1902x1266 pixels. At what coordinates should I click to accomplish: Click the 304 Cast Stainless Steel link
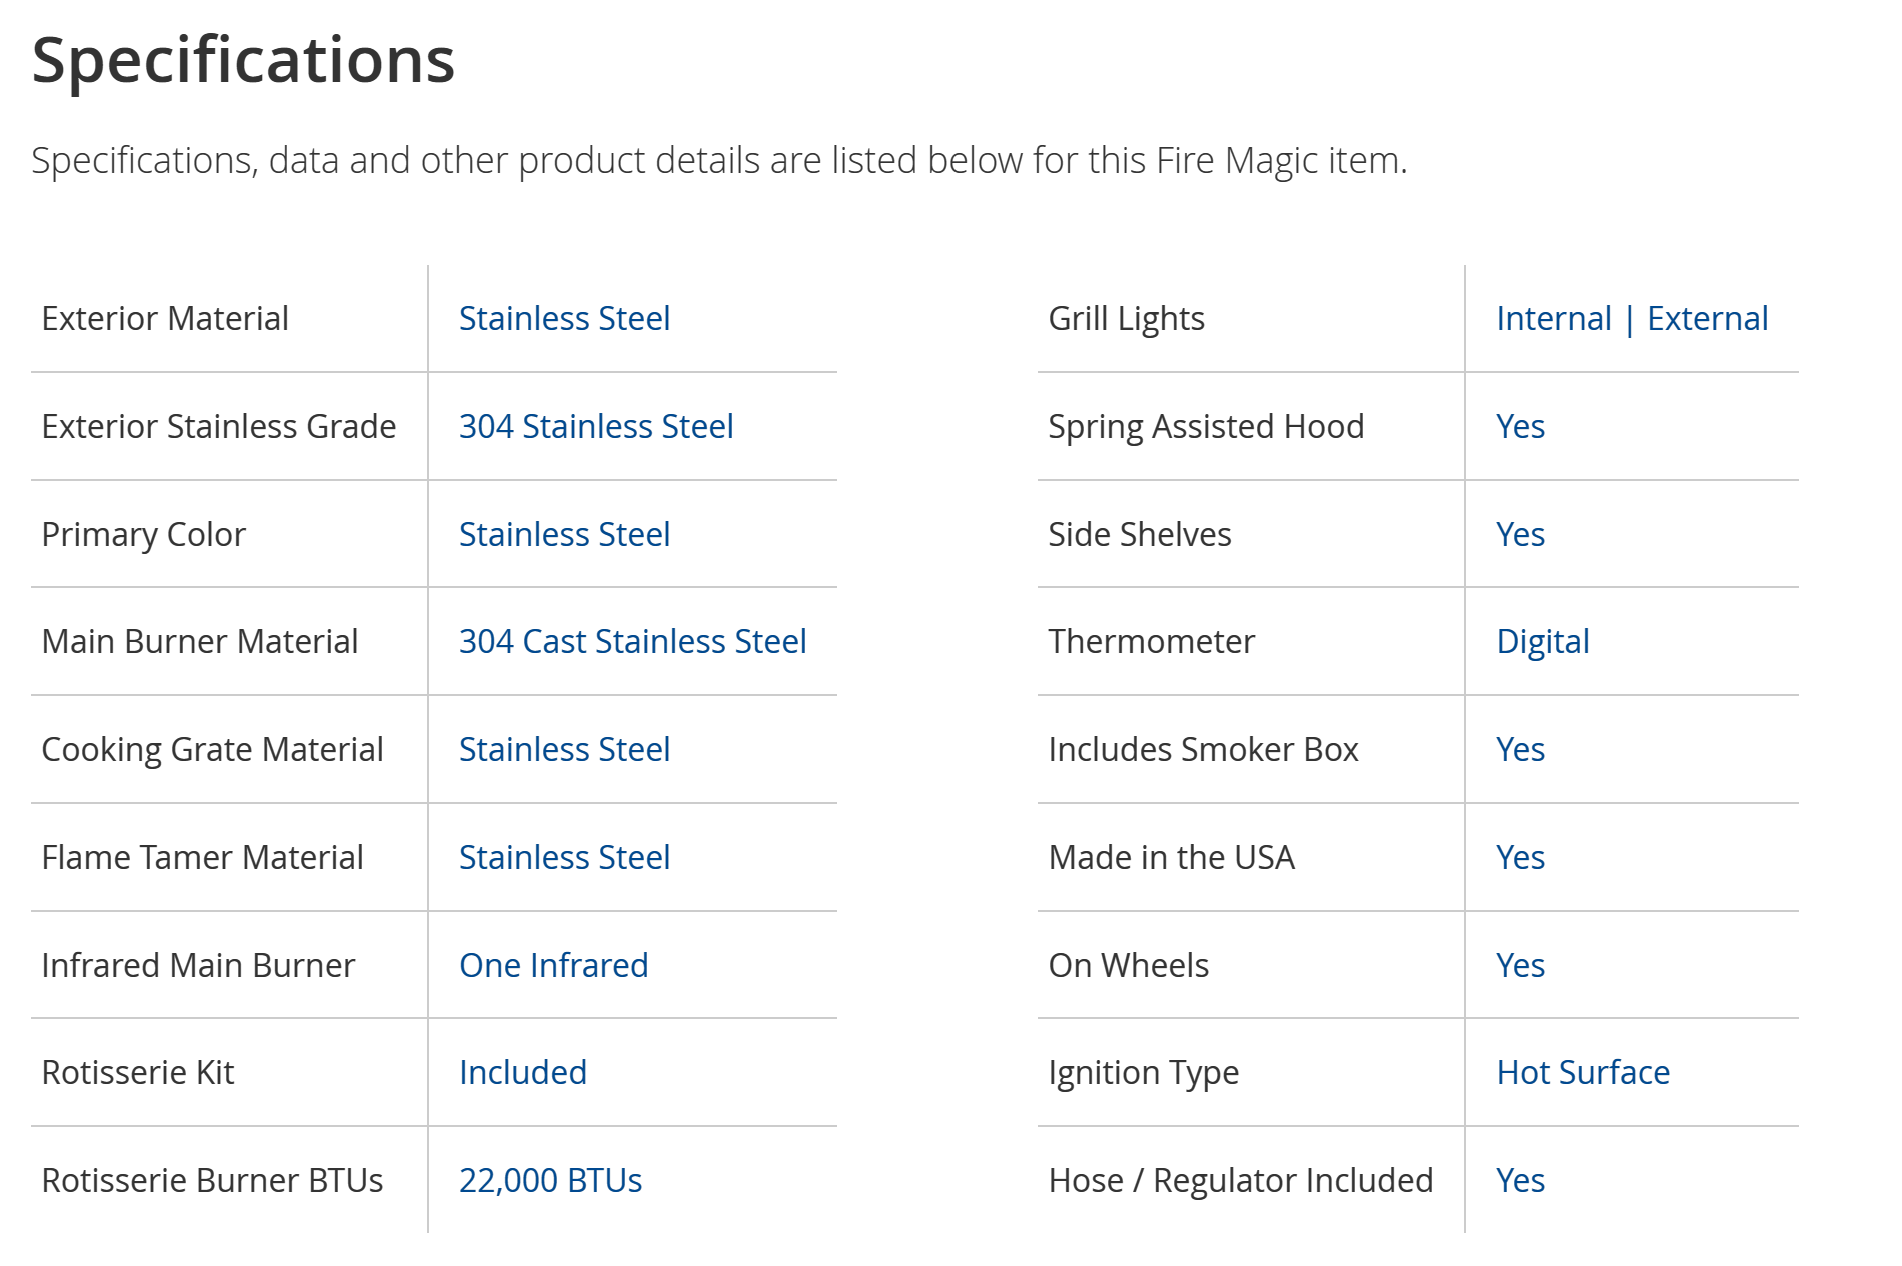coord(632,642)
